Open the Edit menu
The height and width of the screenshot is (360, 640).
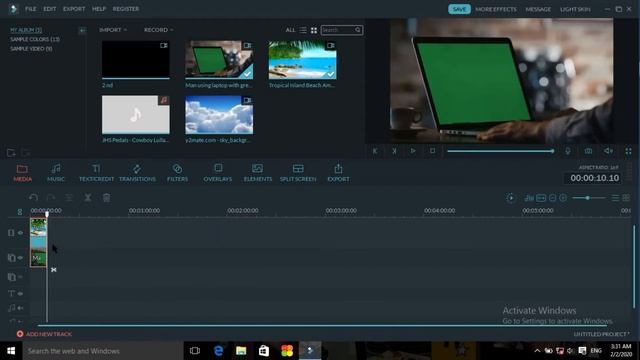pyautogui.click(x=50, y=9)
